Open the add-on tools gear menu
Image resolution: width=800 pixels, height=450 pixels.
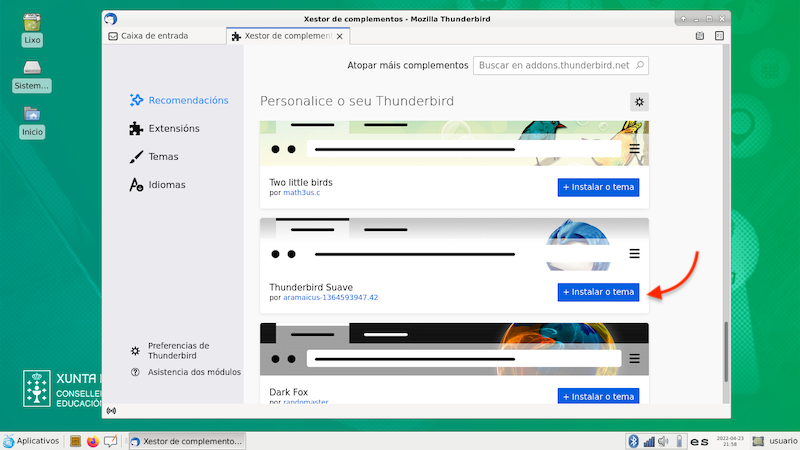639,102
